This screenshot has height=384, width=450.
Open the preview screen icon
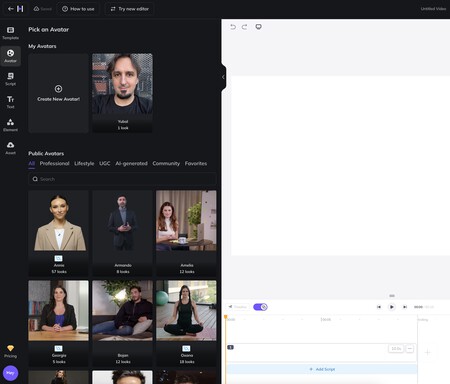[x=258, y=27]
